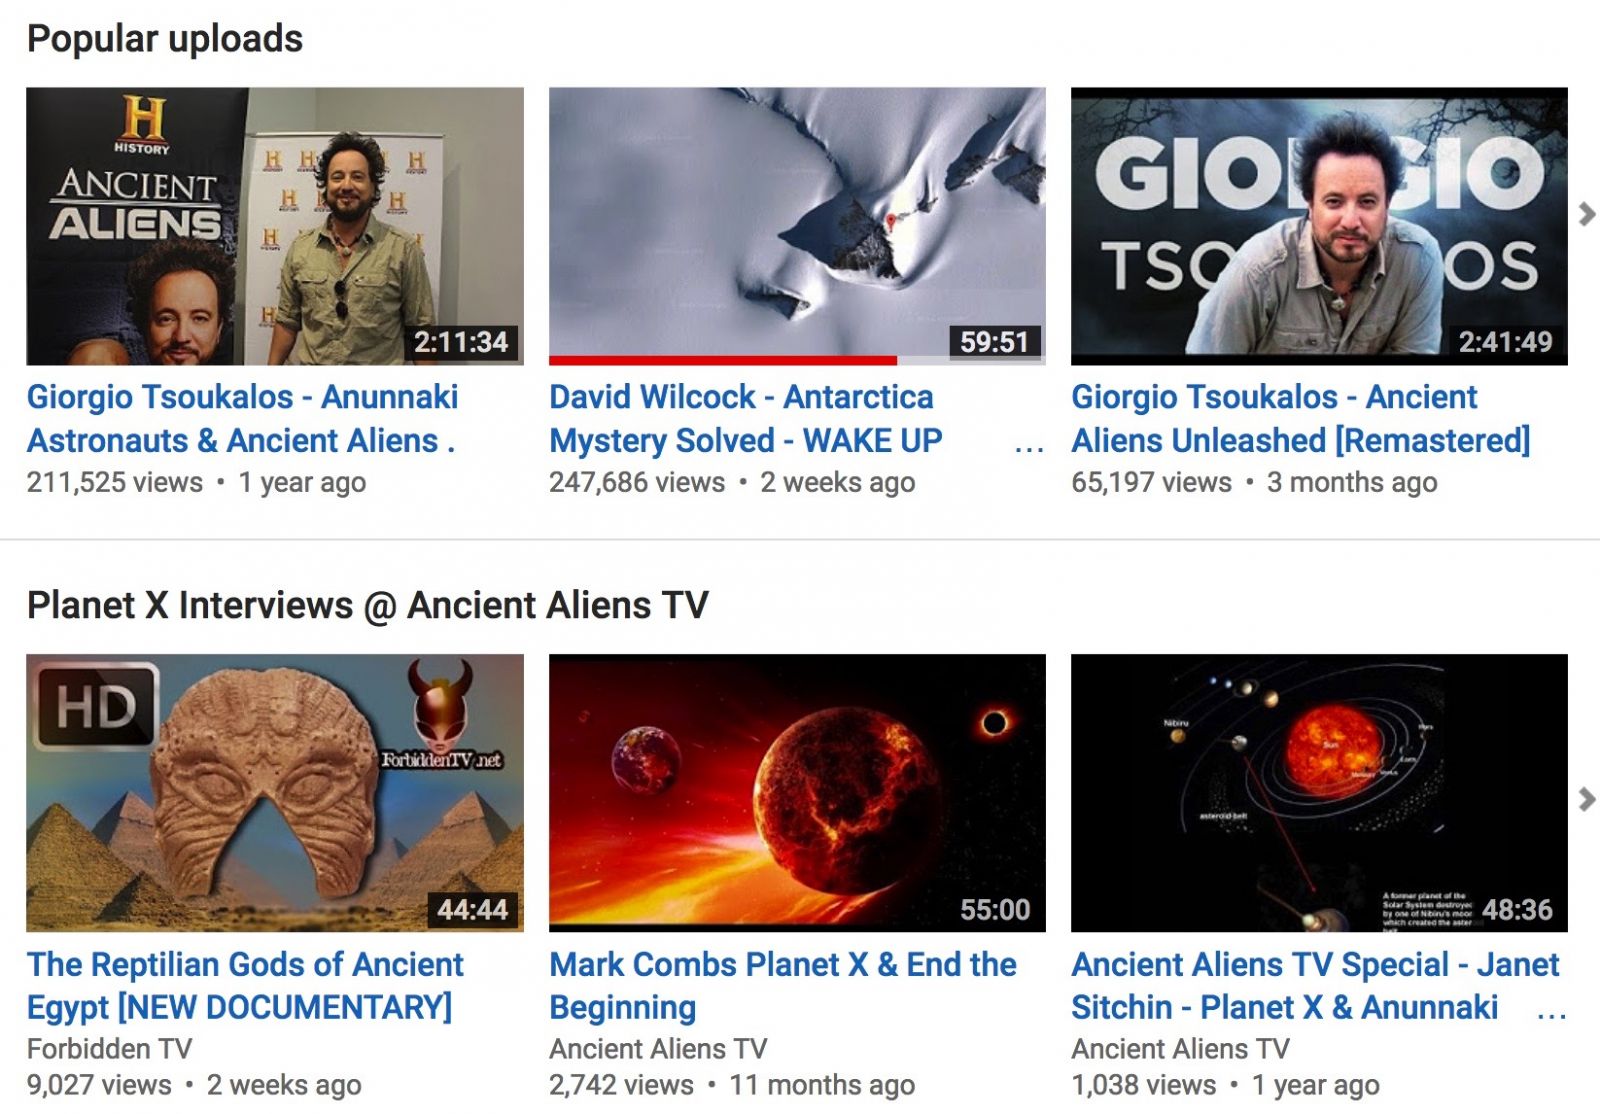The width and height of the screenshot is (1600, 1114).
Task: Click next arrow for Popular uploads row
Action: (x=1586, y=214)
